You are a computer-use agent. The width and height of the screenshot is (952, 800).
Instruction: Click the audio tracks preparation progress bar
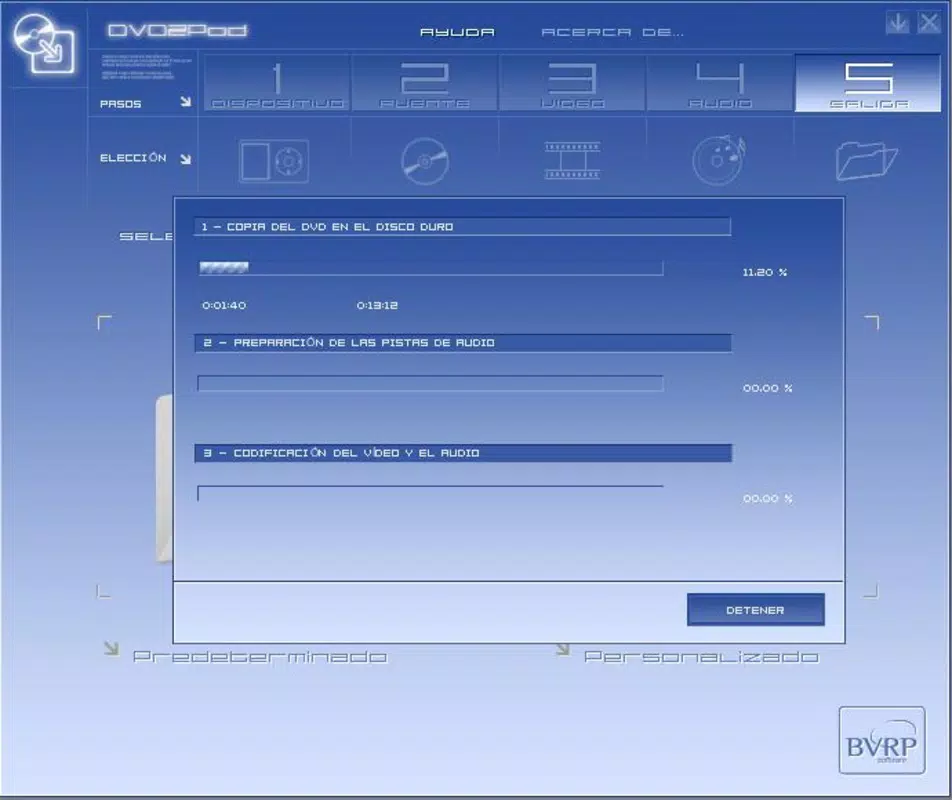430,383
